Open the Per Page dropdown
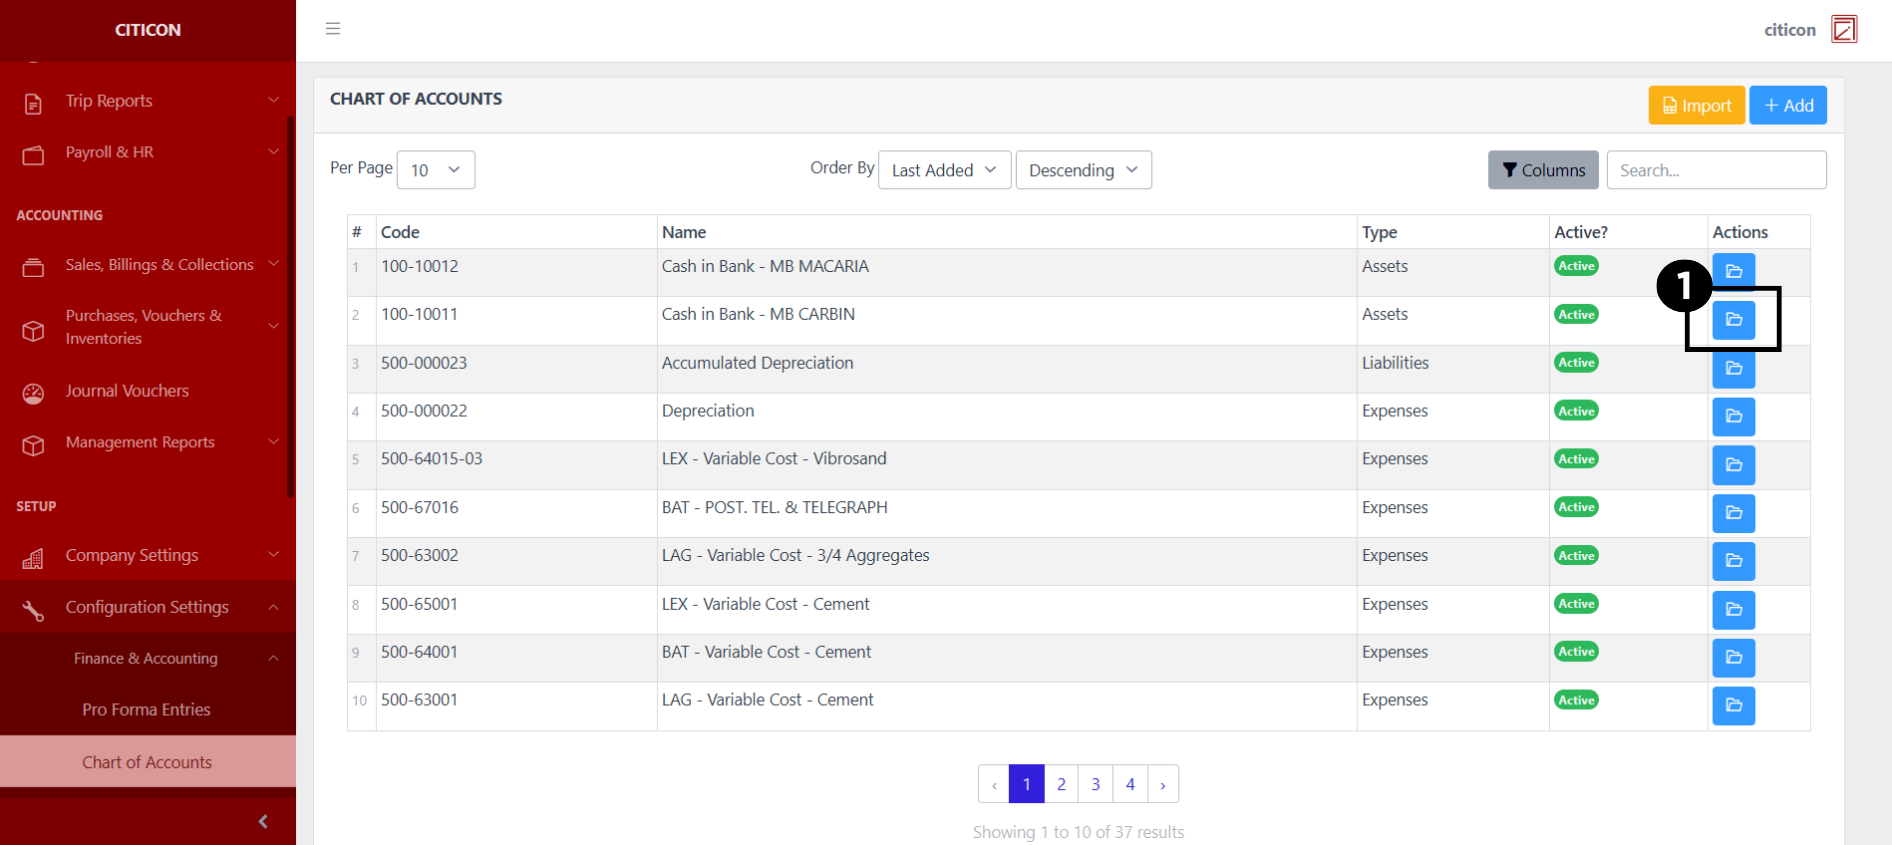Image resolution: width=1892 pixels, height=845 pixels. pos(435,170)
